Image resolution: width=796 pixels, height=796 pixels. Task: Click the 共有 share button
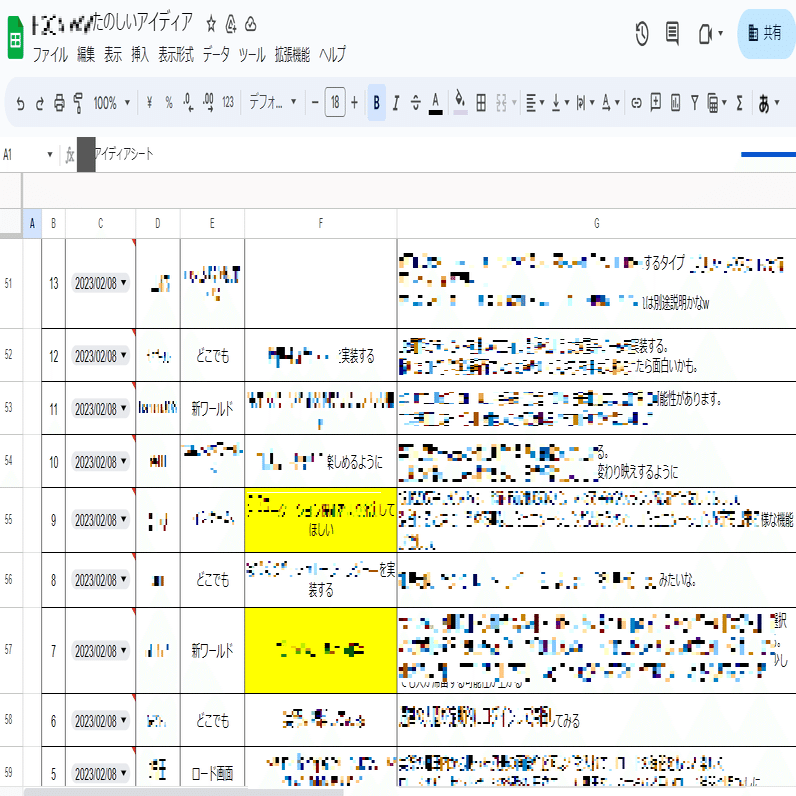[x=766, y=34]
